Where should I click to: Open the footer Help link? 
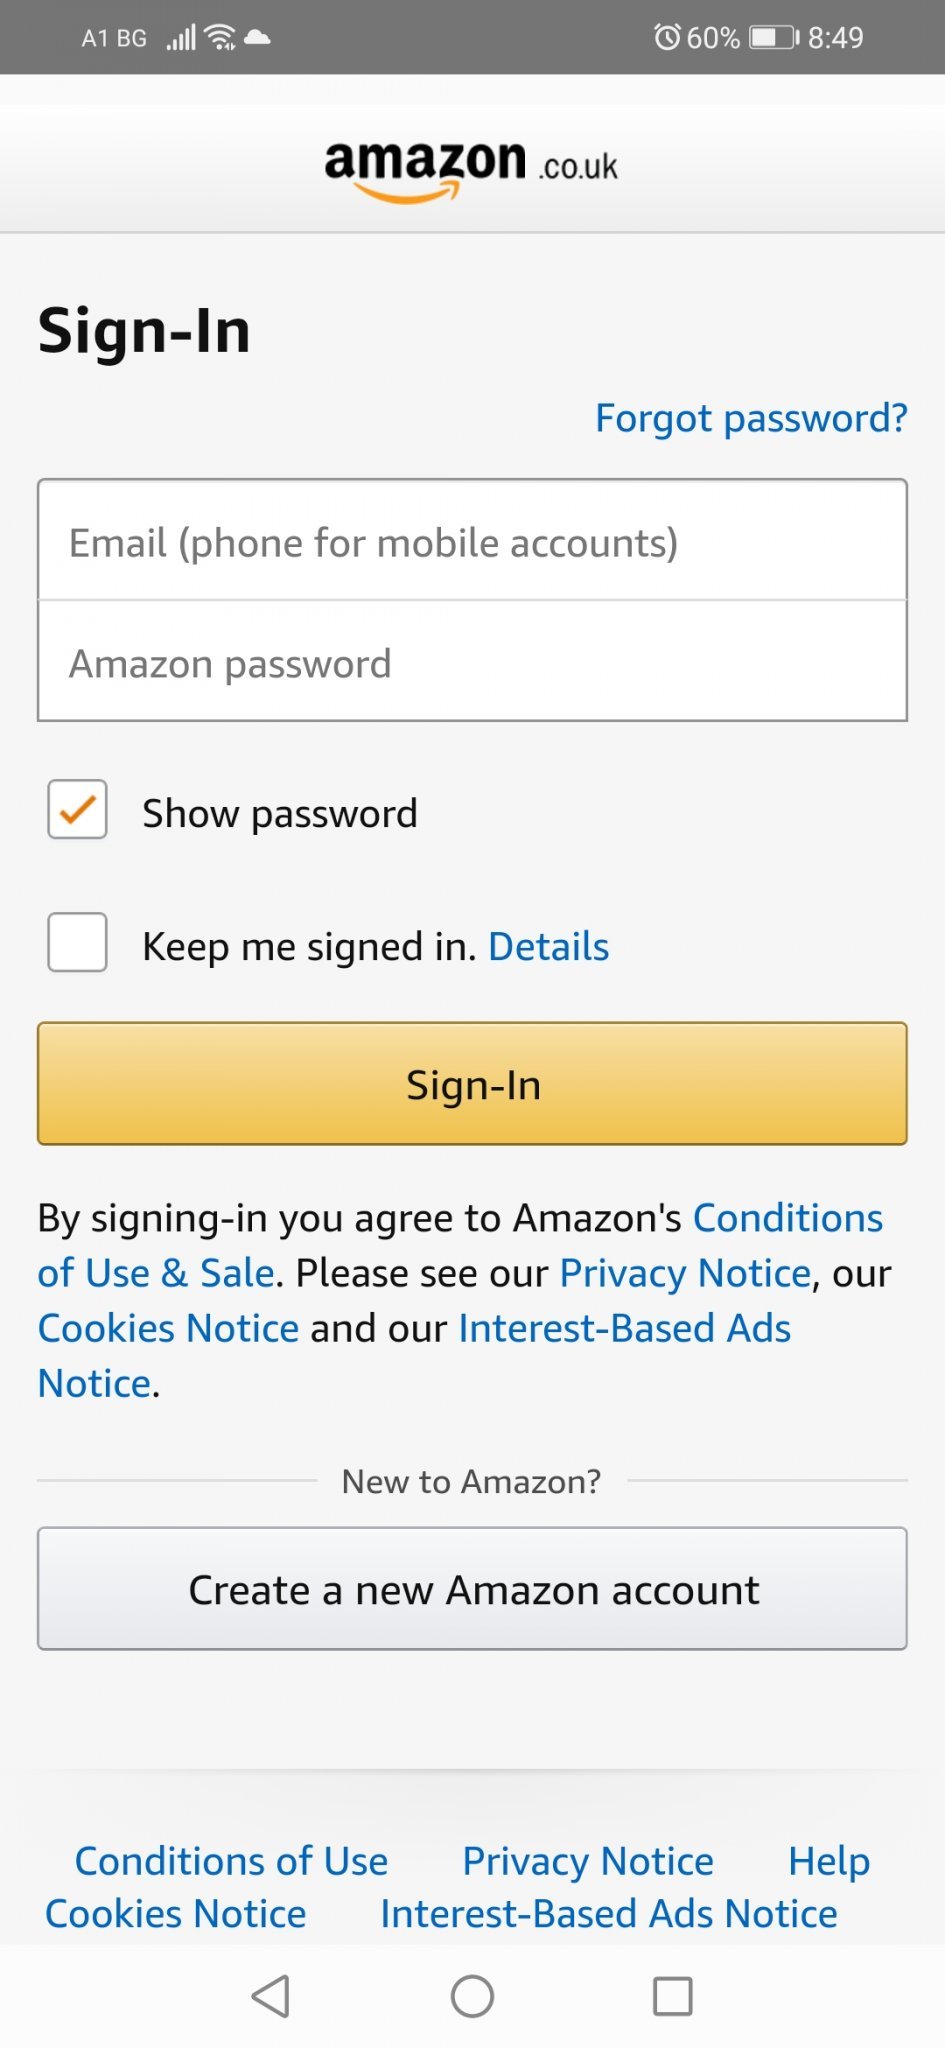click(828, 1861)
